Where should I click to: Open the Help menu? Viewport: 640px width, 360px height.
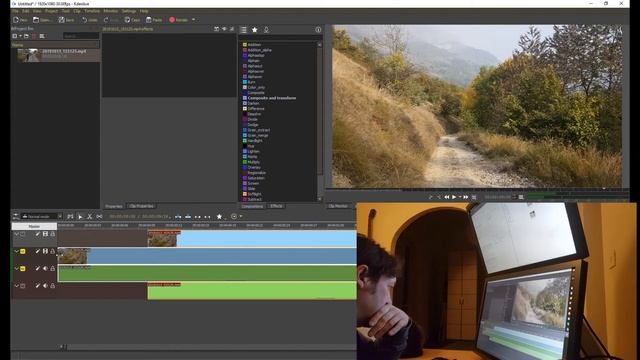point(144,11)
